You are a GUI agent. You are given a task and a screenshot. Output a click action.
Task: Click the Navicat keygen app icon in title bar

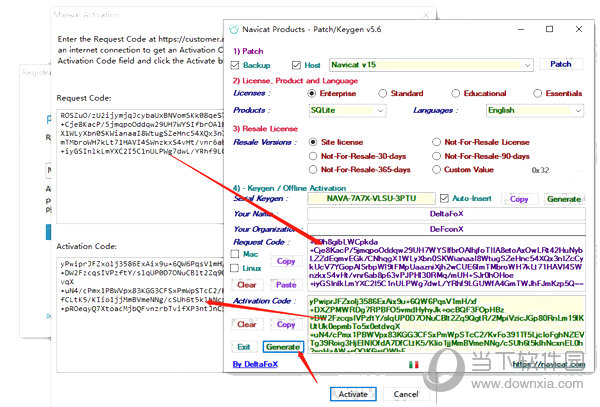(233, 29)
